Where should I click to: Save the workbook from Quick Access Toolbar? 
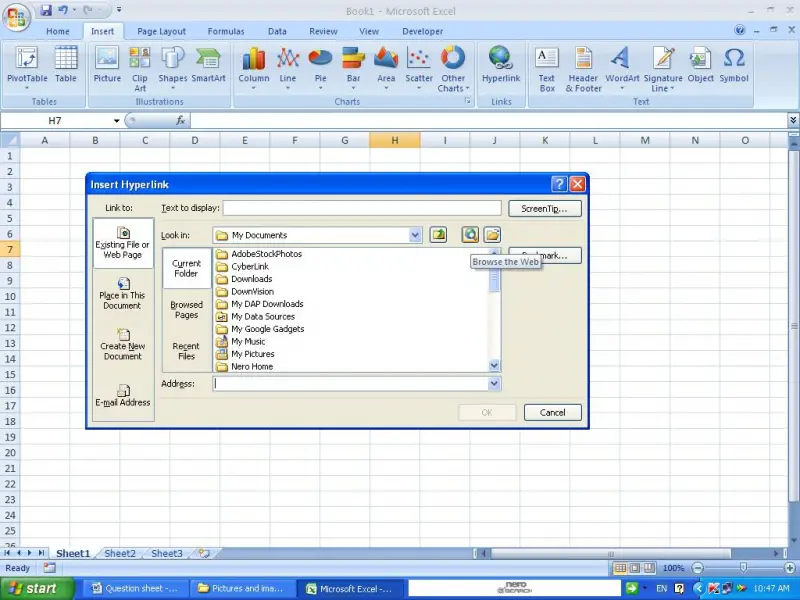(46, 10)
